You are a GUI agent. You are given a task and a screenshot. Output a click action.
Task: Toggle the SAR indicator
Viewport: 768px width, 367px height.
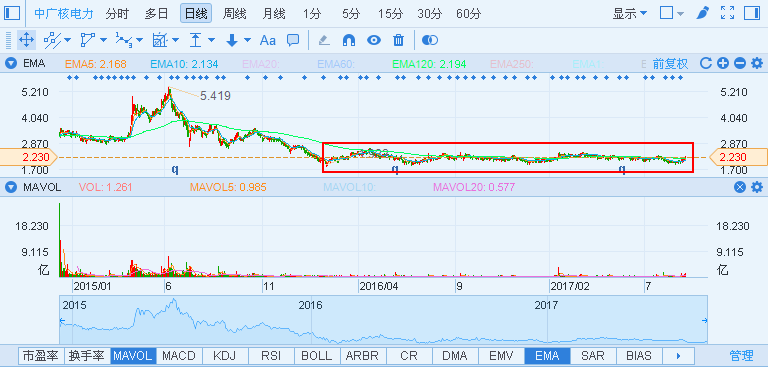point(593,356)
